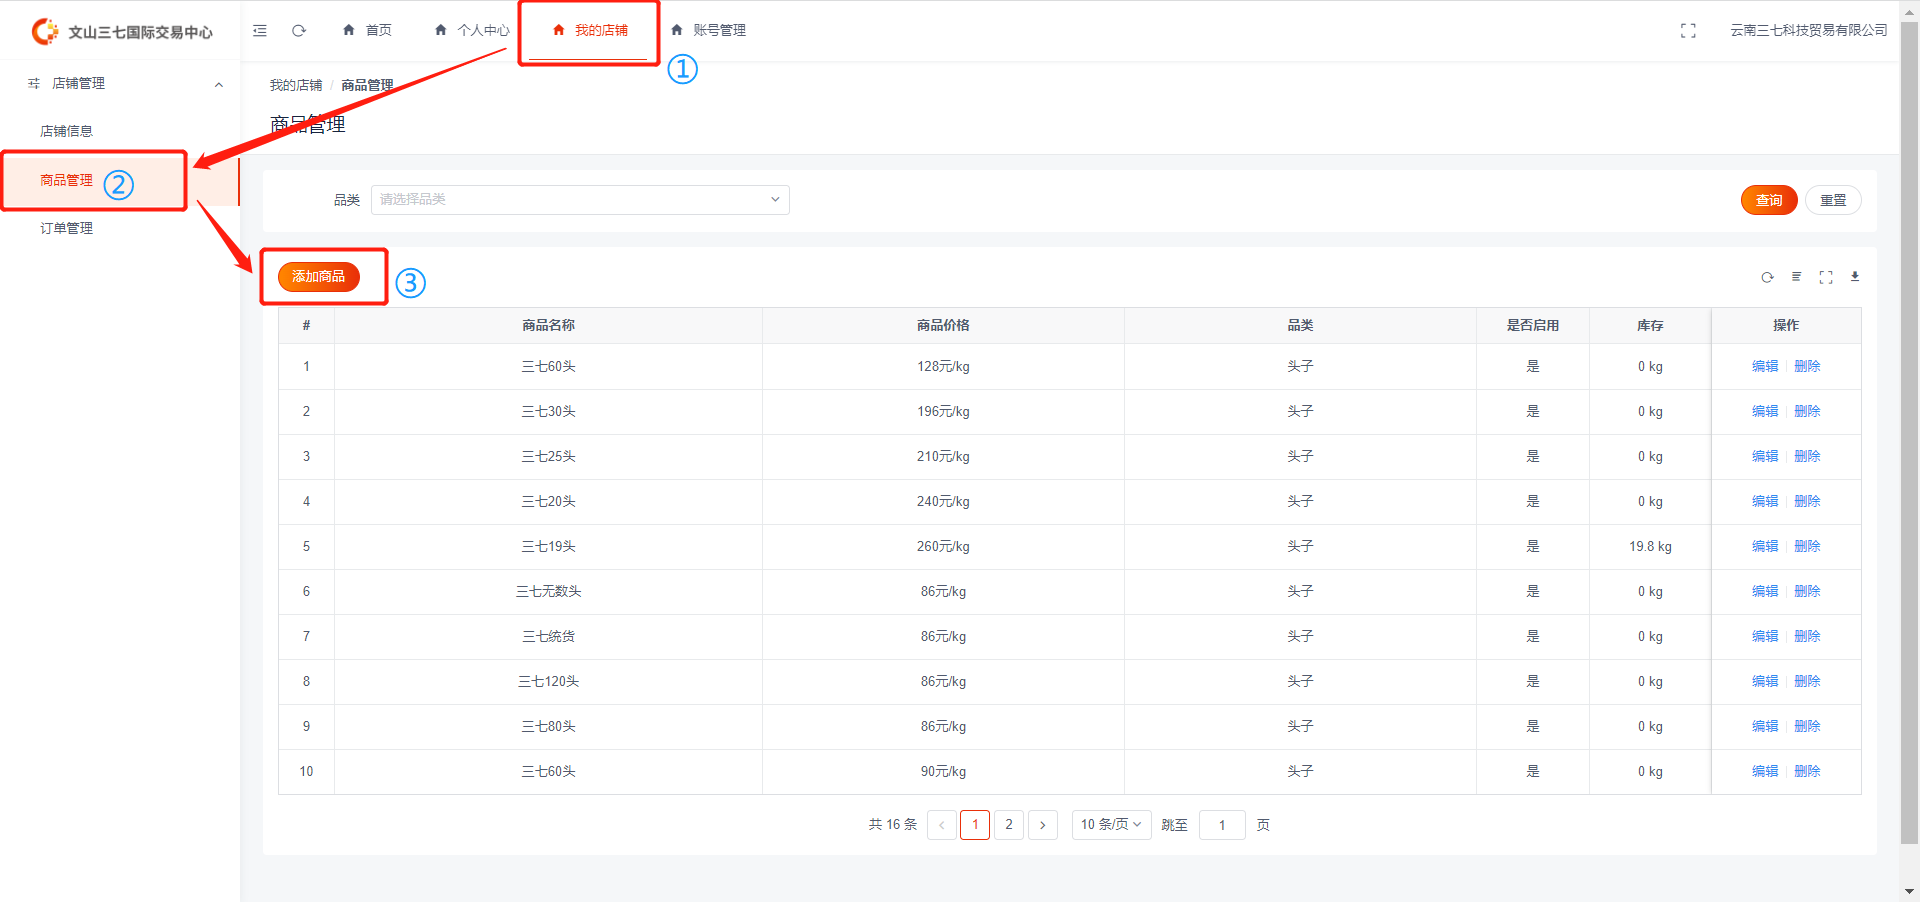This screenshot has height=902, width=1920.
Task: Click the 19.8 kg stock cell
Action: click(x=1650, y=547)
